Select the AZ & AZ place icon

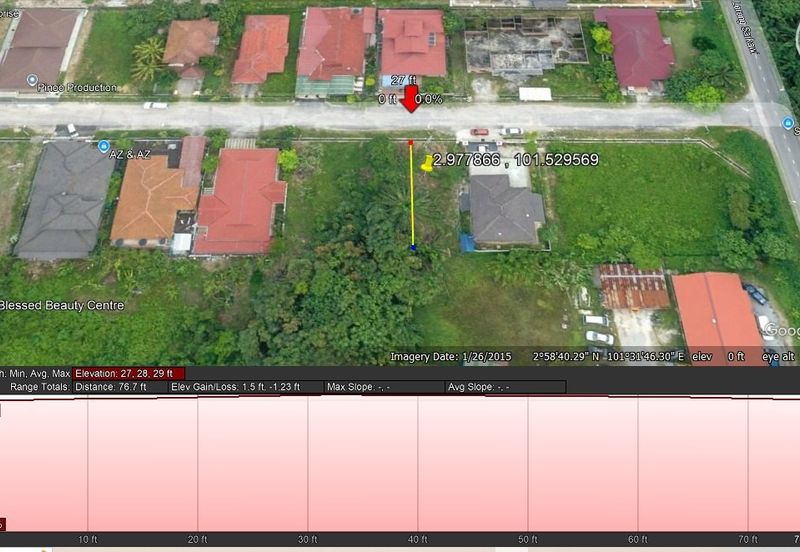click(104, 147)
